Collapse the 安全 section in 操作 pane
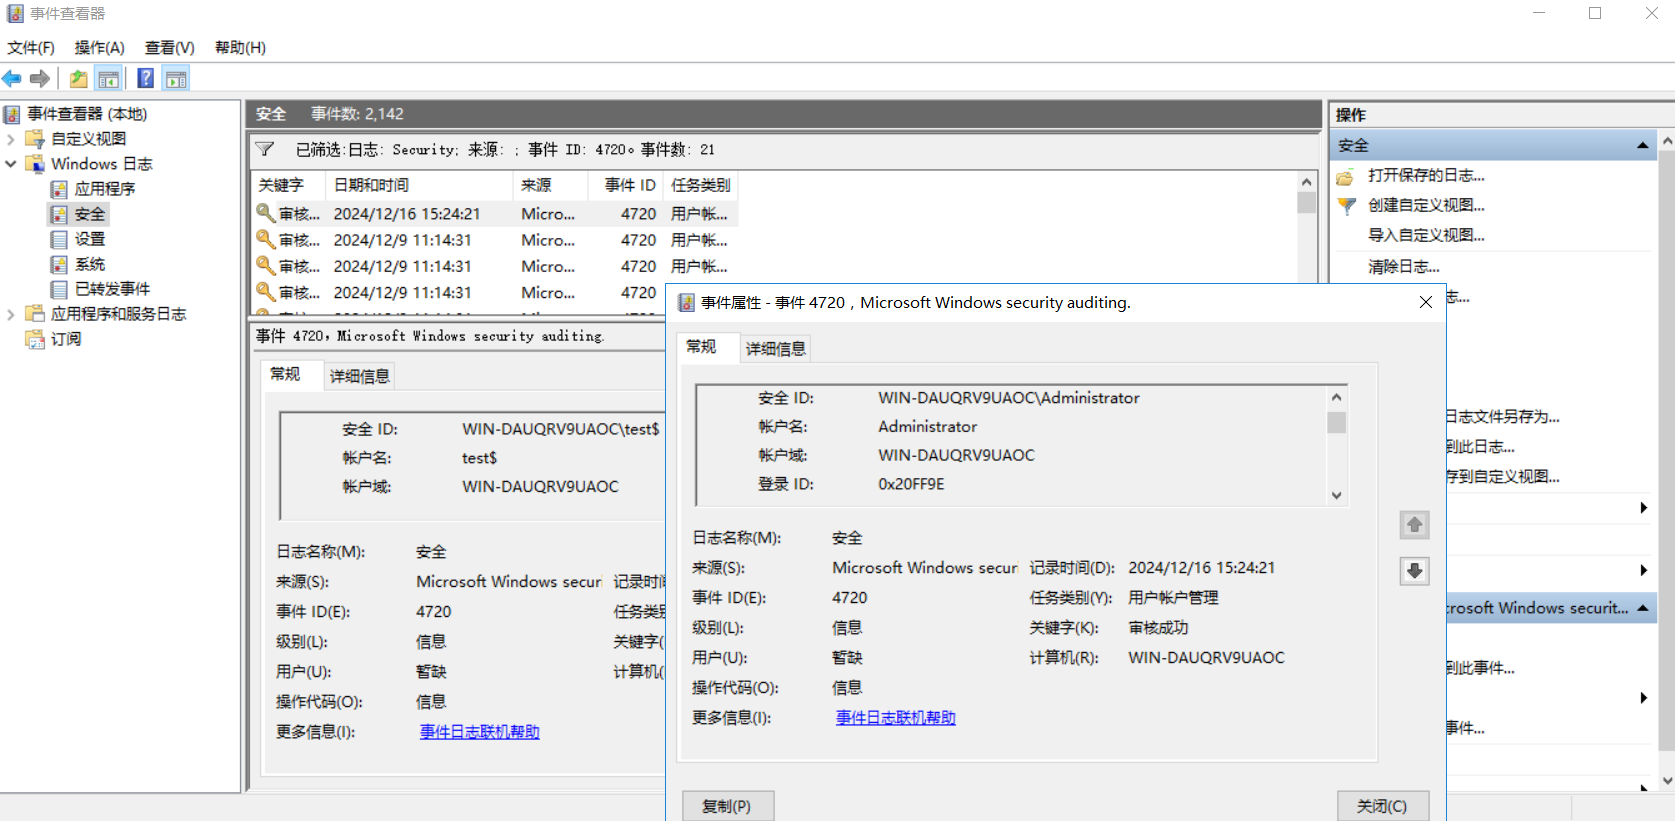Image resolution: width=1675 pixels, height=821 pixels. point(1642,146)
